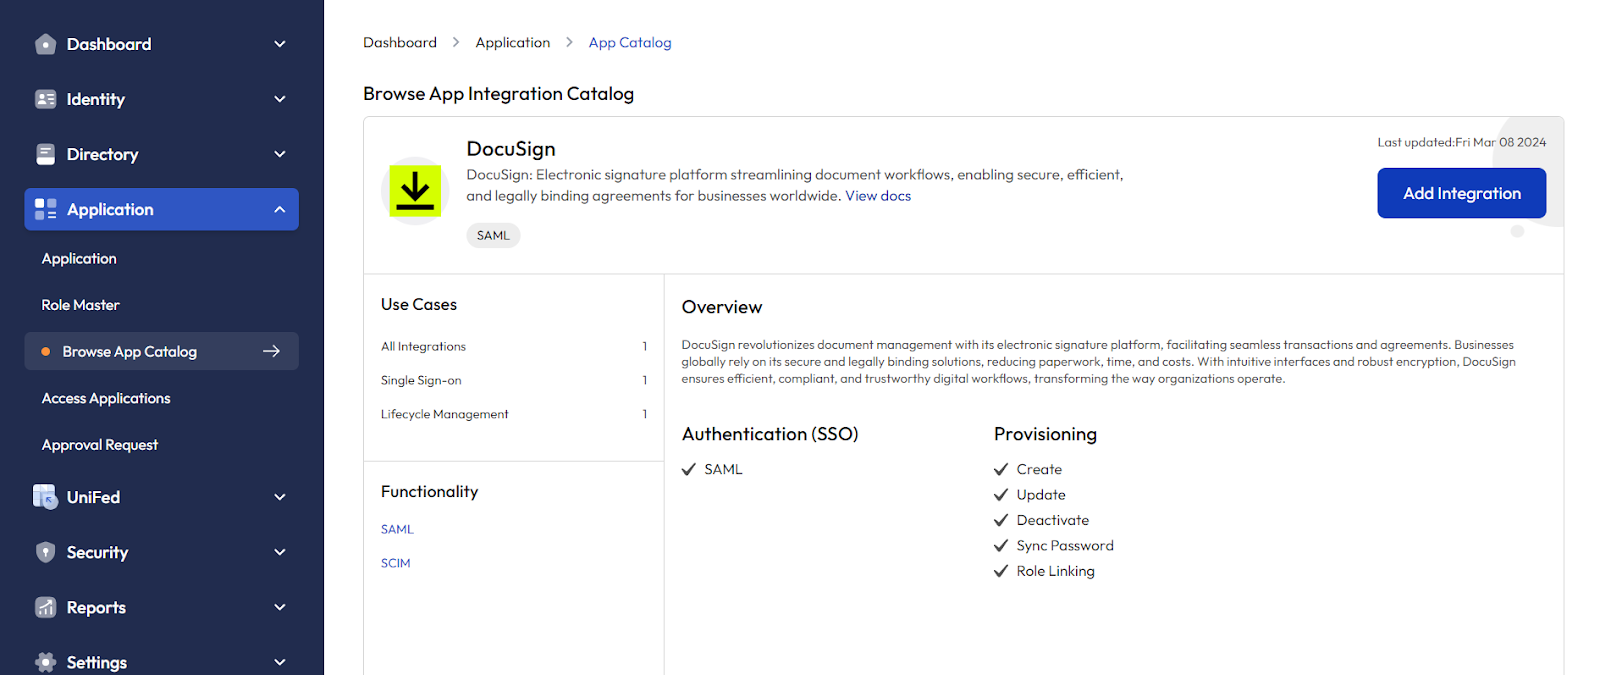Screen dimensions: 1600x675
Task: Click the UniFed sidebar icon
Action: pyautogui.click(x=45, y=497)
